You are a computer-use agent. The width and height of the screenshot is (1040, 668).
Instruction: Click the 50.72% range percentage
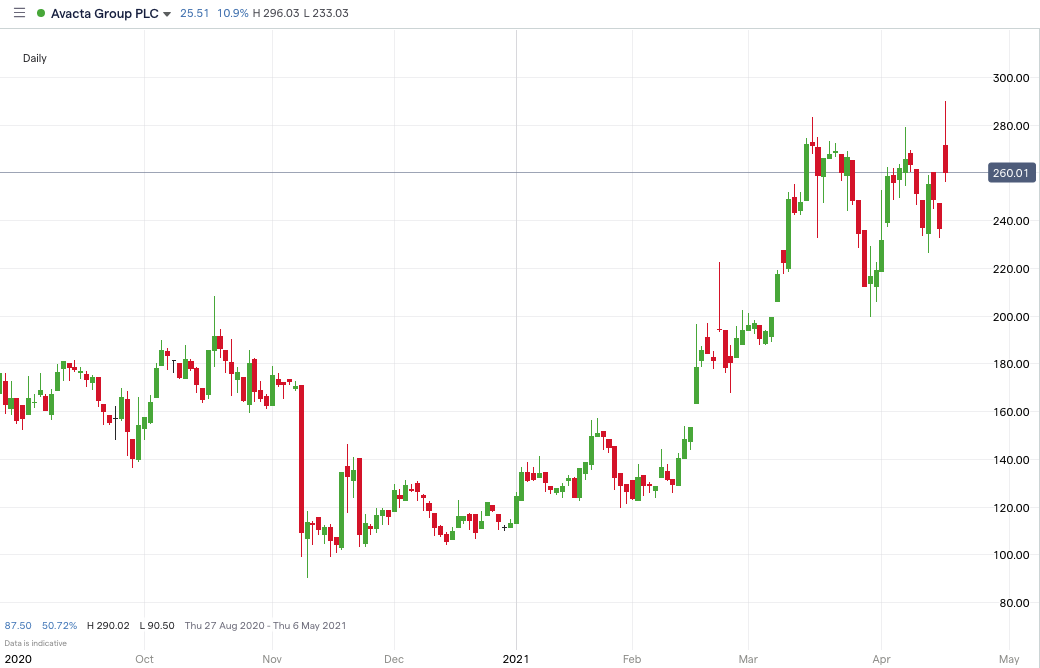pos(58,625)
